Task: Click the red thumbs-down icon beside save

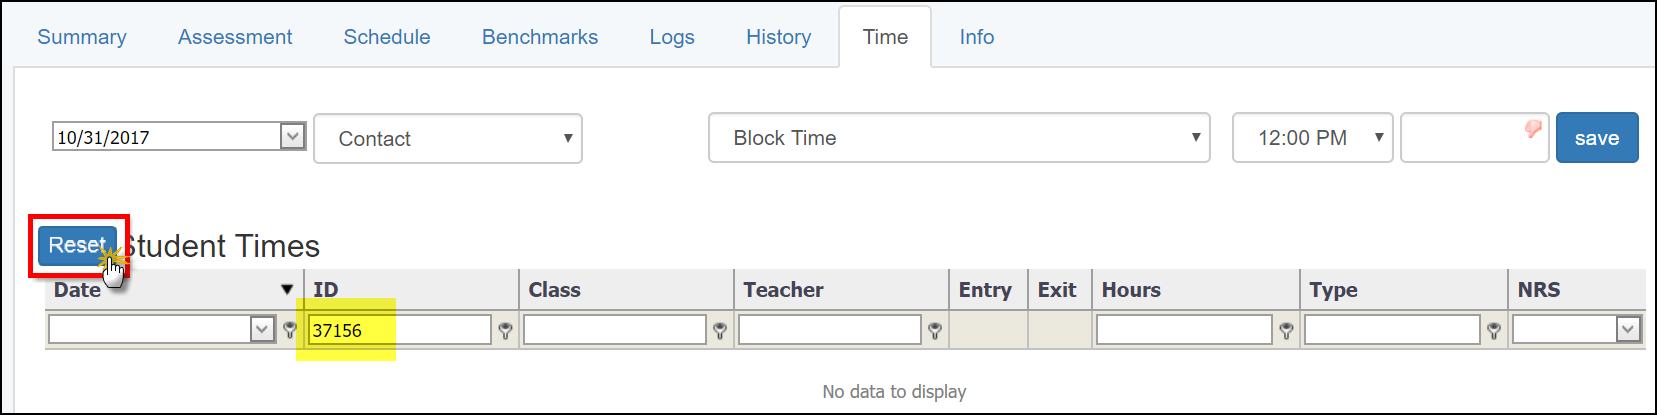Action: (1533, 129)
